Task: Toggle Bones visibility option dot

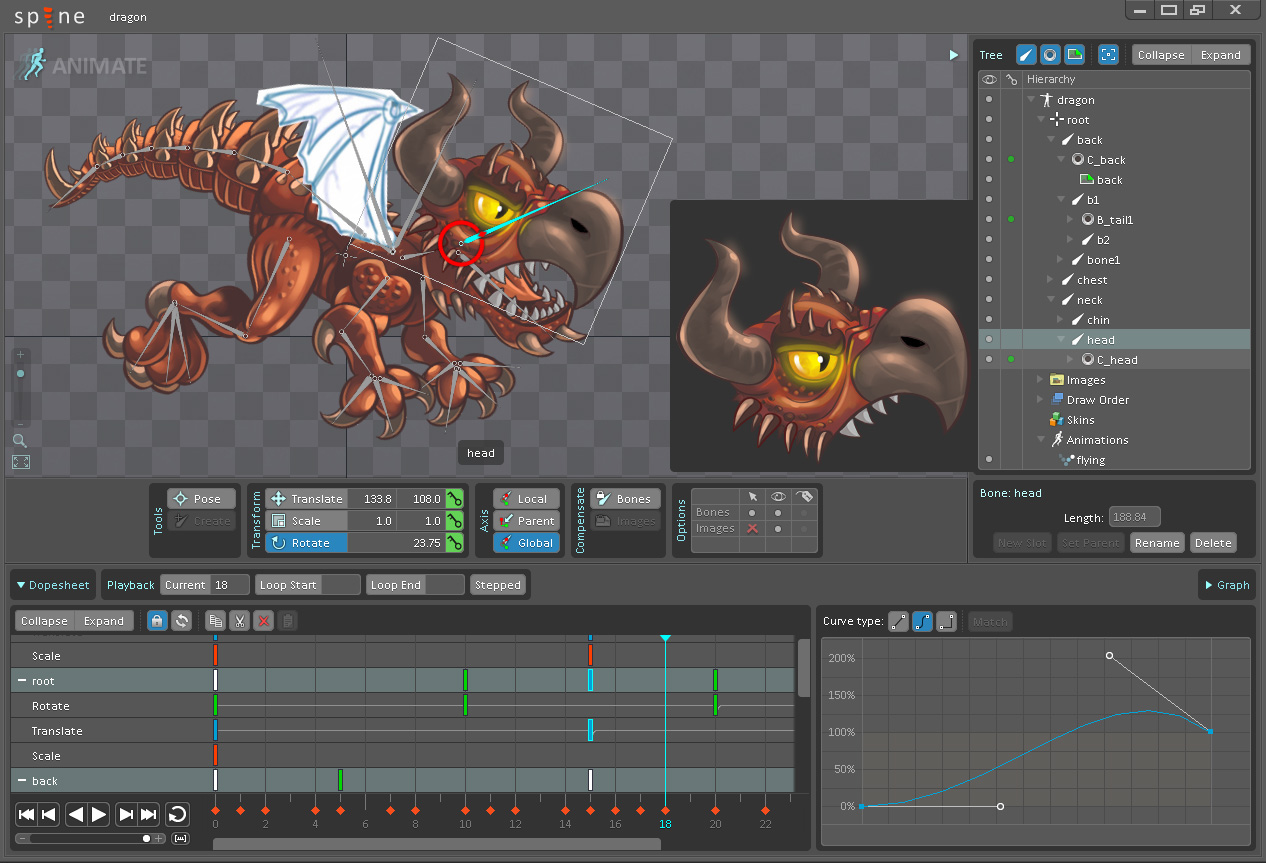Action: 778,512
